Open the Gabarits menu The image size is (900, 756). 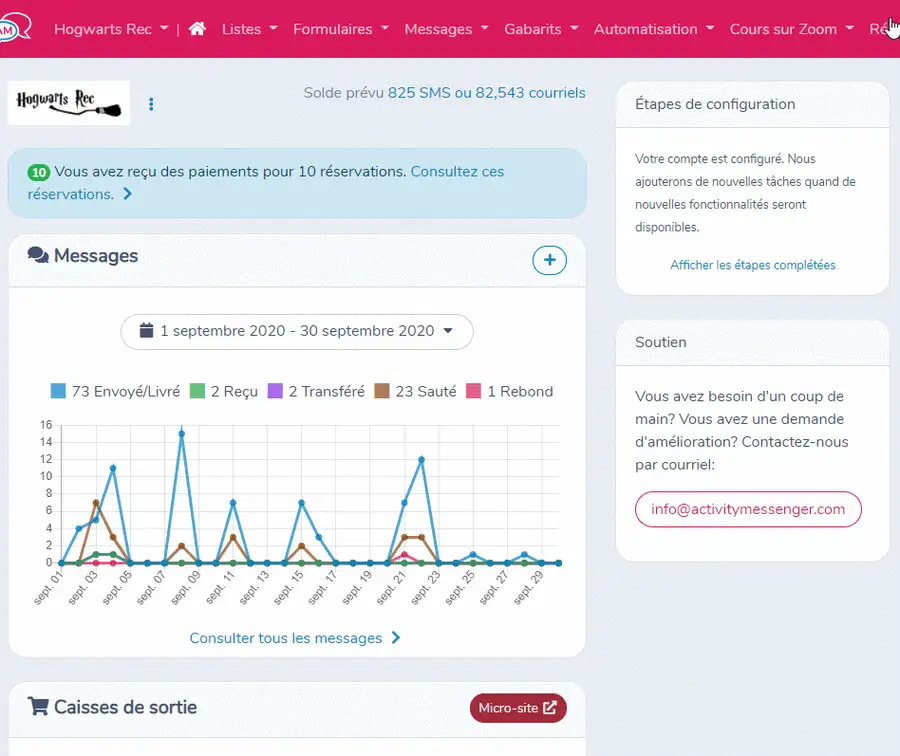coord(541,29)
